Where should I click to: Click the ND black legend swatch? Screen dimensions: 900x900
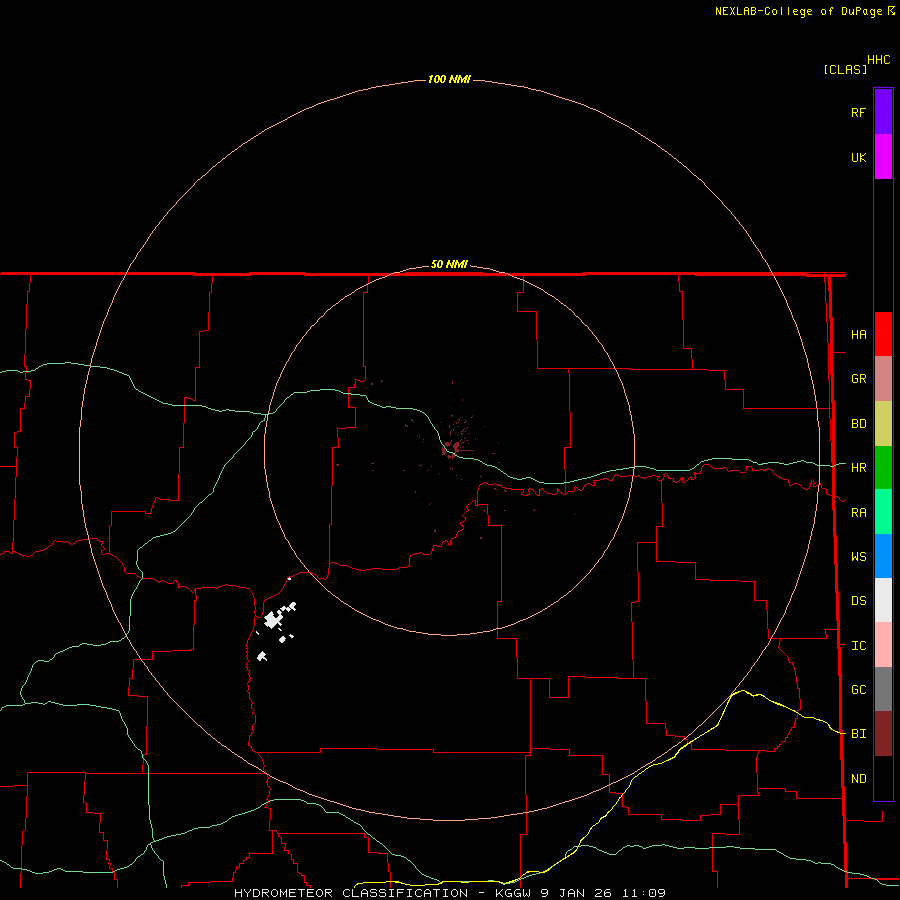click(883, 778)
